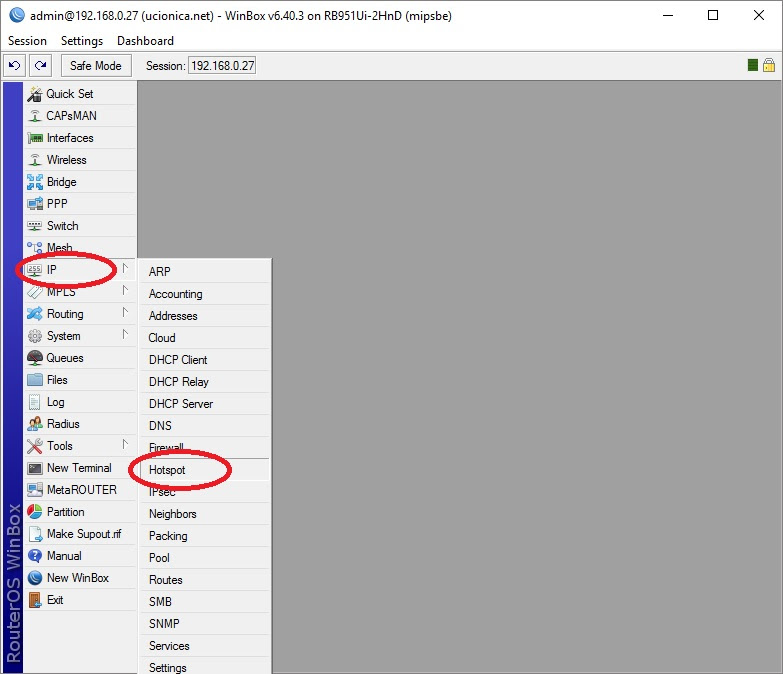The height and width of the screenshot is (674, 783).
Task: Expand the MPLS submenu
Action: click(80, 292)
